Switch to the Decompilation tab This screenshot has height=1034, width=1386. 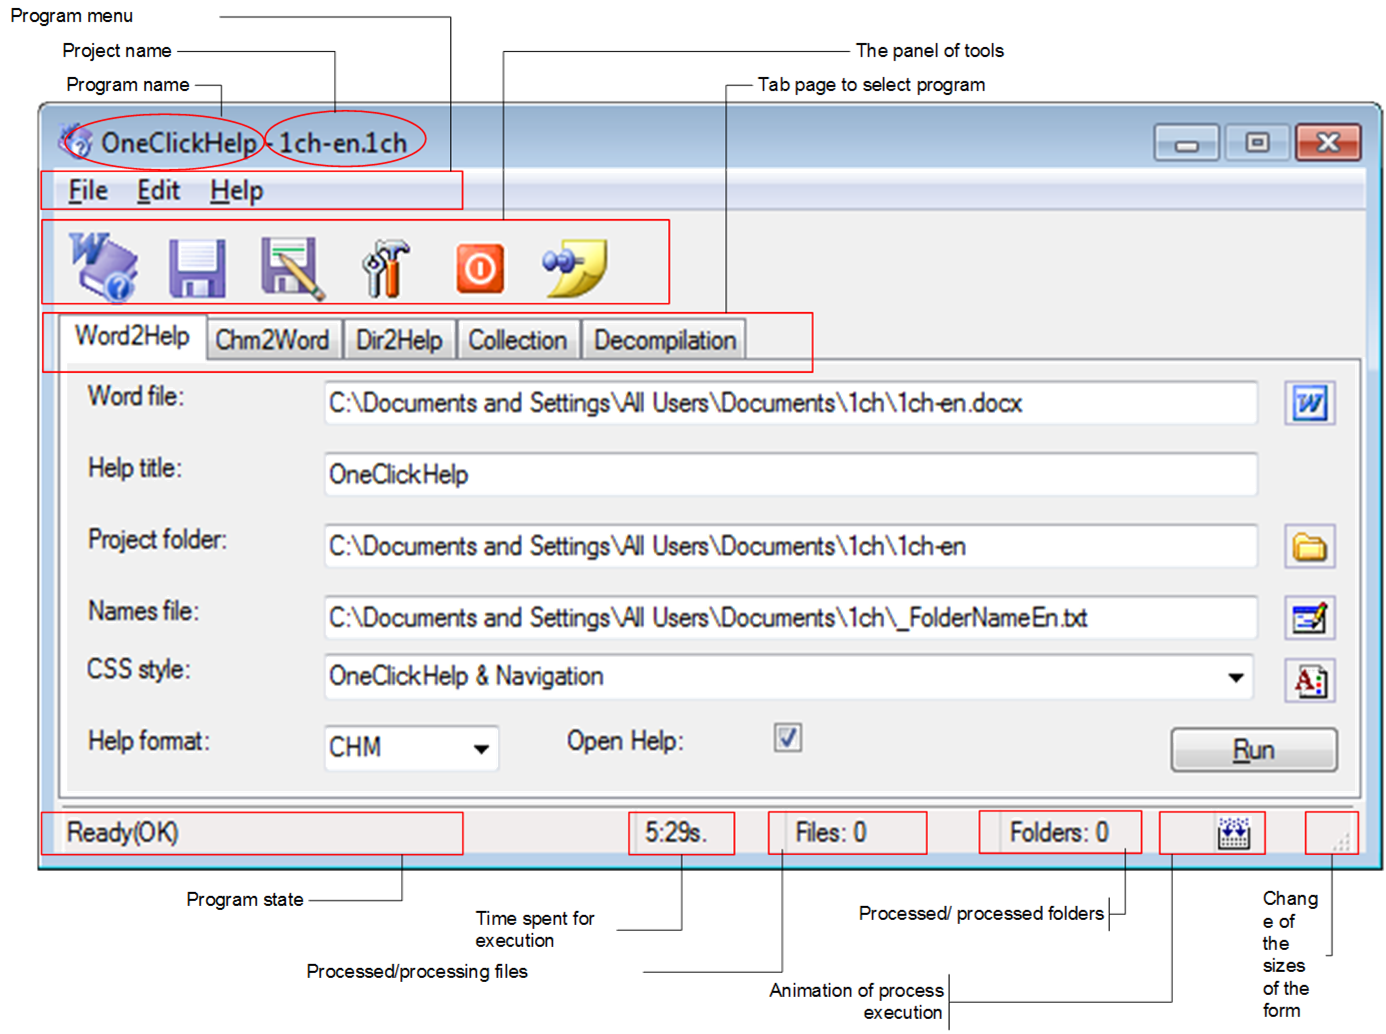[665, 340]
